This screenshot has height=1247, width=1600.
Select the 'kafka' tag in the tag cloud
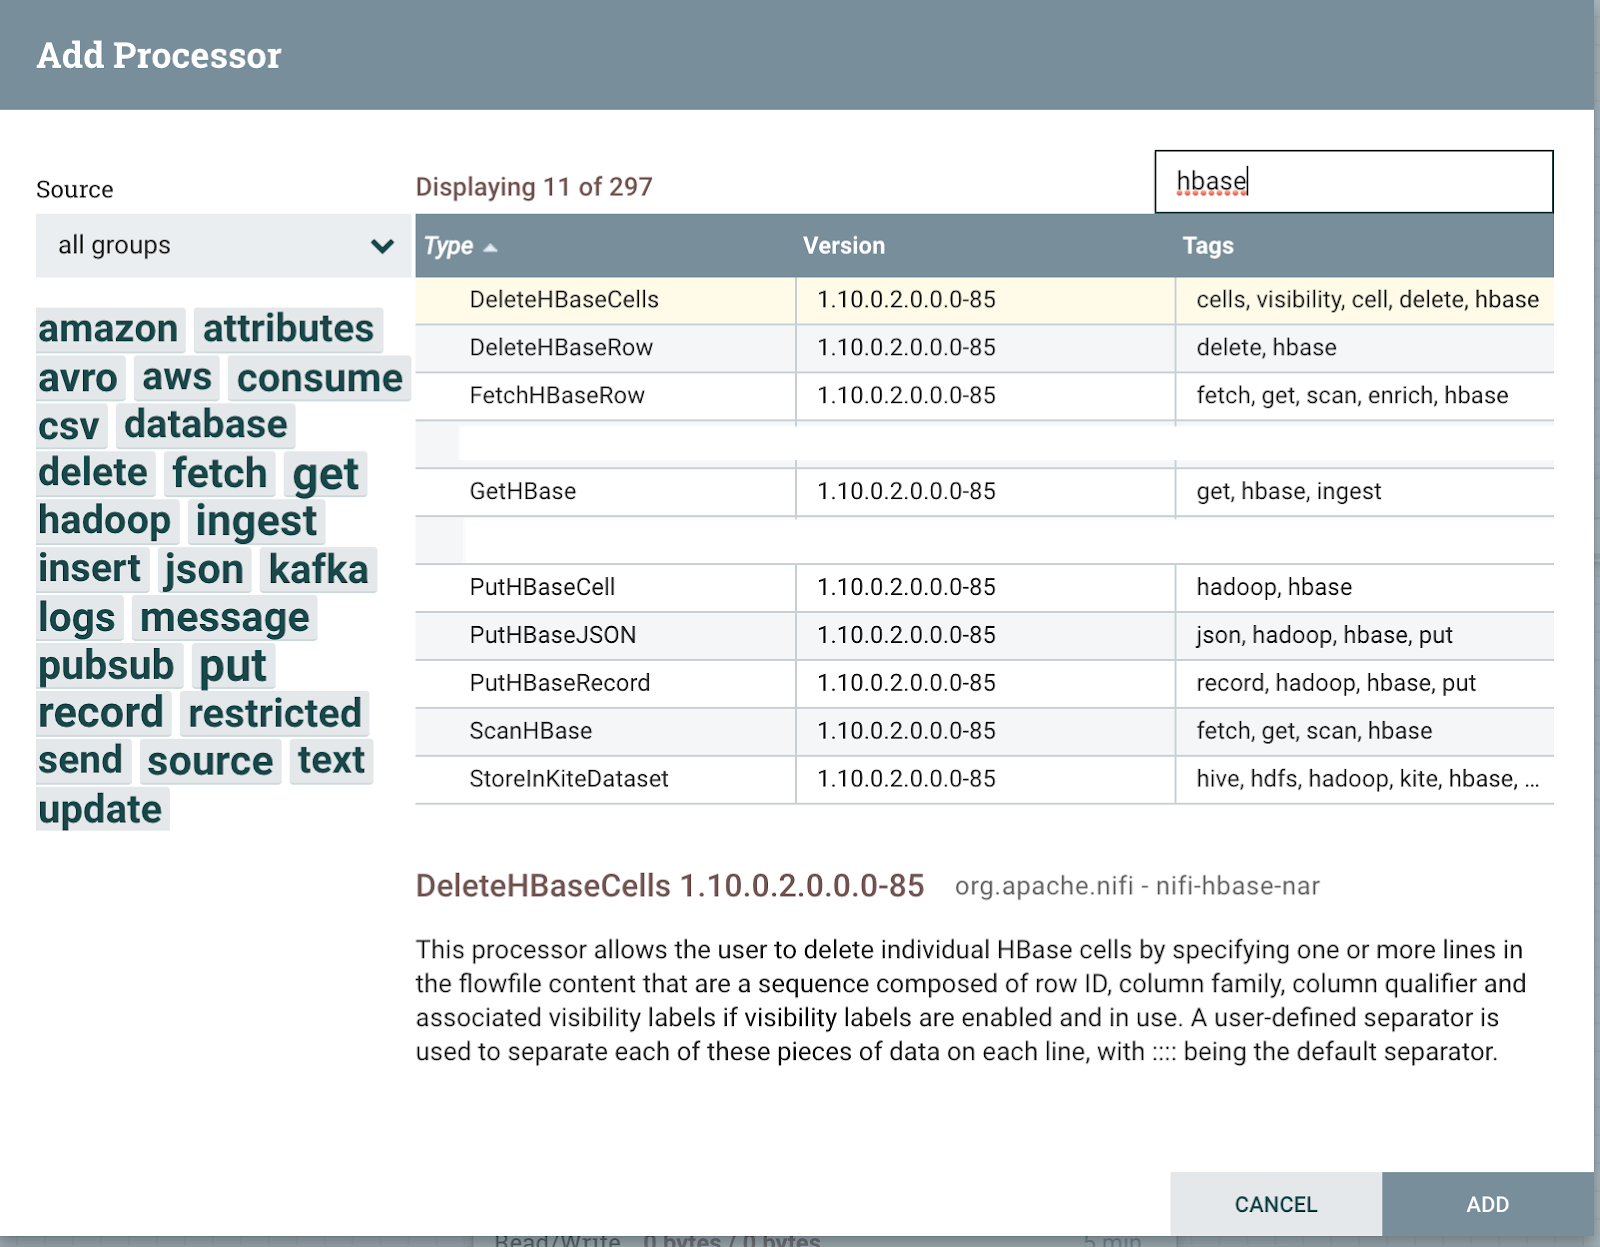(x=319, y=569)
